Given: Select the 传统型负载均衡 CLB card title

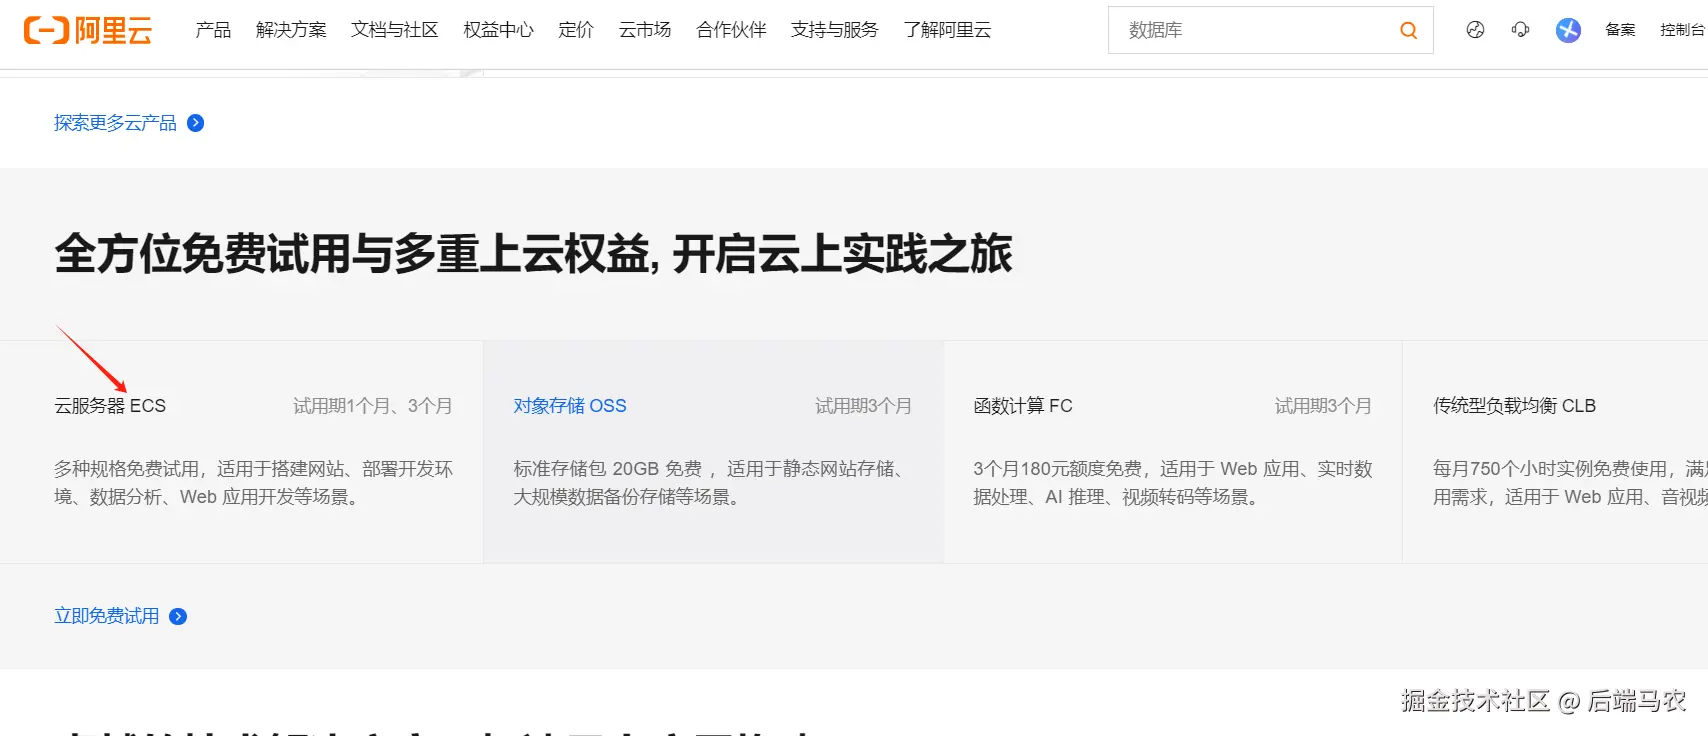Looking at the screenshot, I should 1514,406.
